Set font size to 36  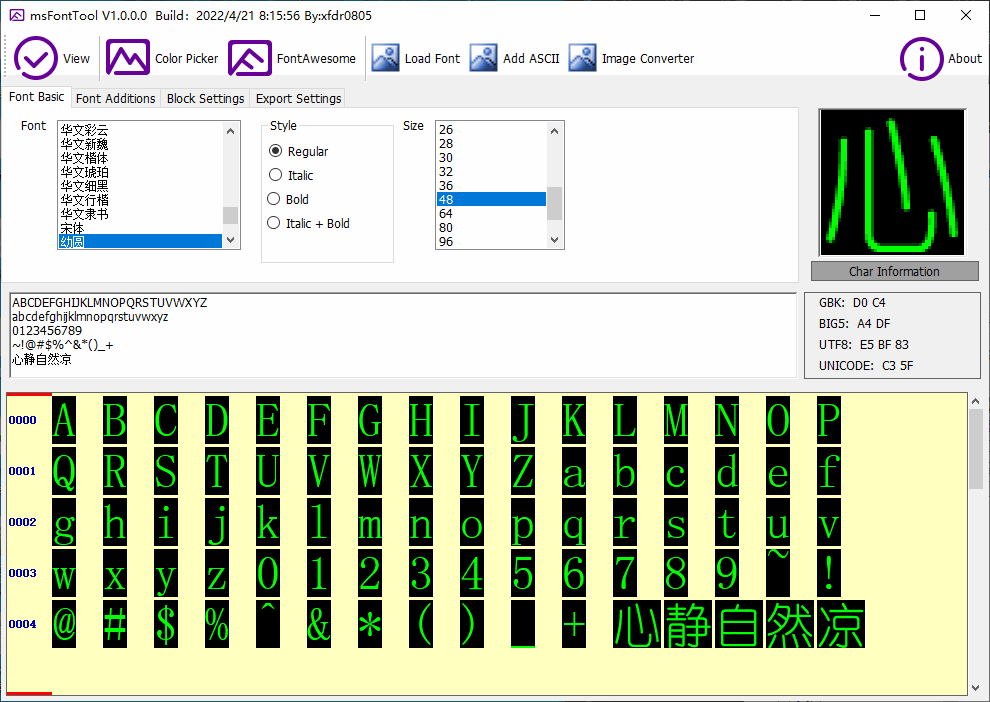[x=491, y=185]
